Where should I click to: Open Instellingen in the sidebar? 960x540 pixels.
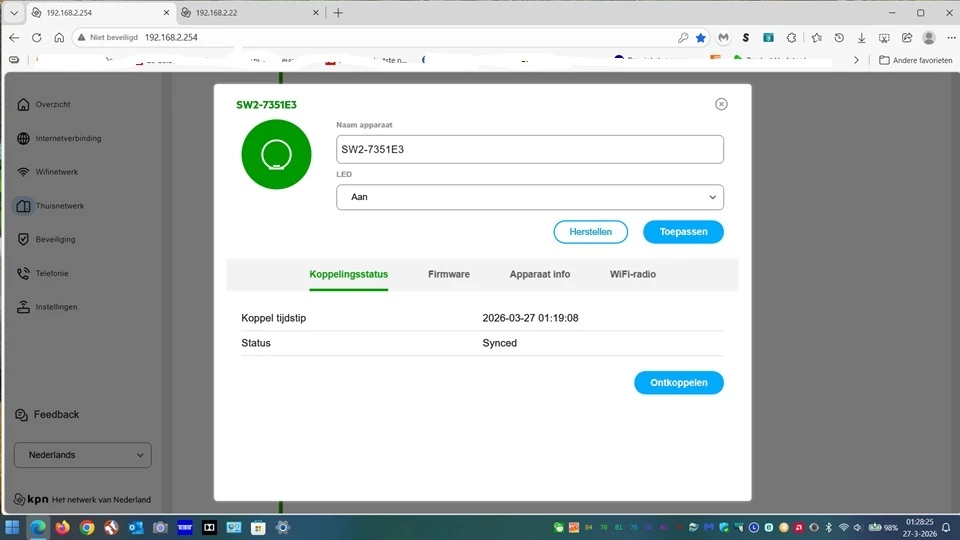(x=47, y=307)
